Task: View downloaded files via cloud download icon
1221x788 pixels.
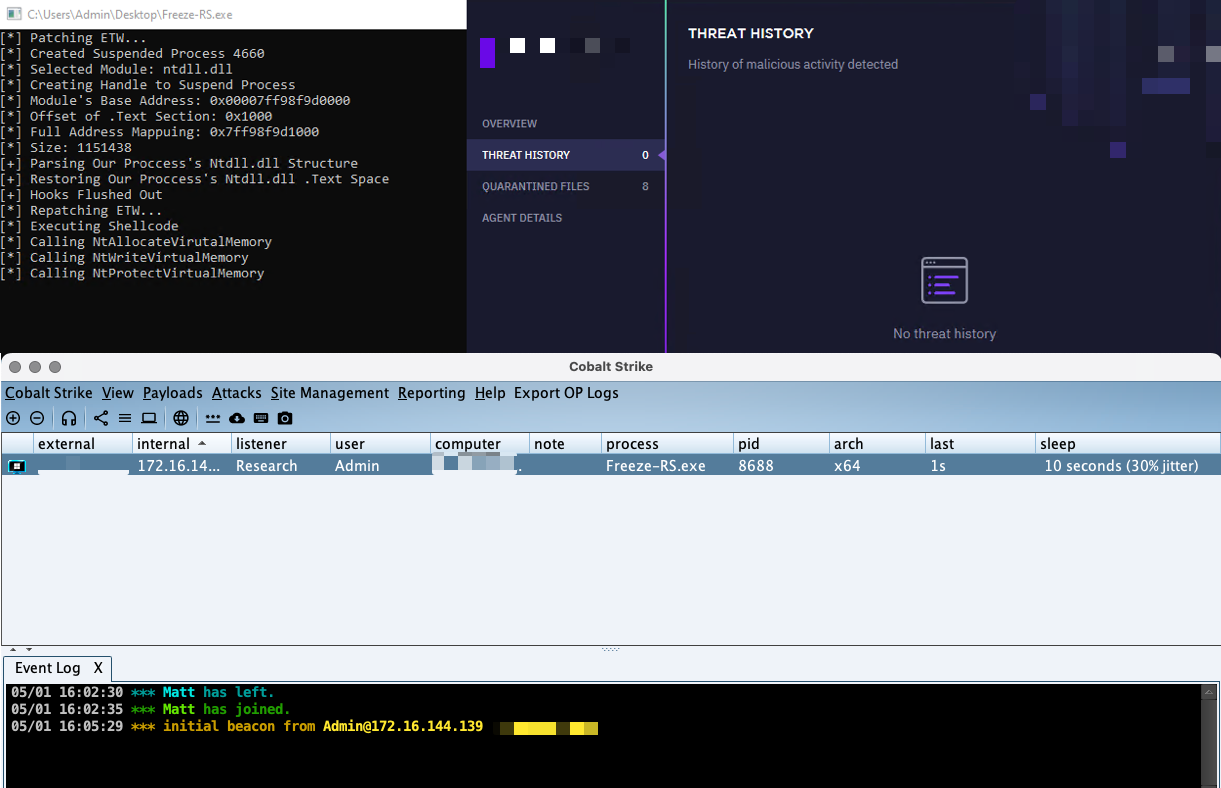Action: pyautogui.click(x=237, y=418)
